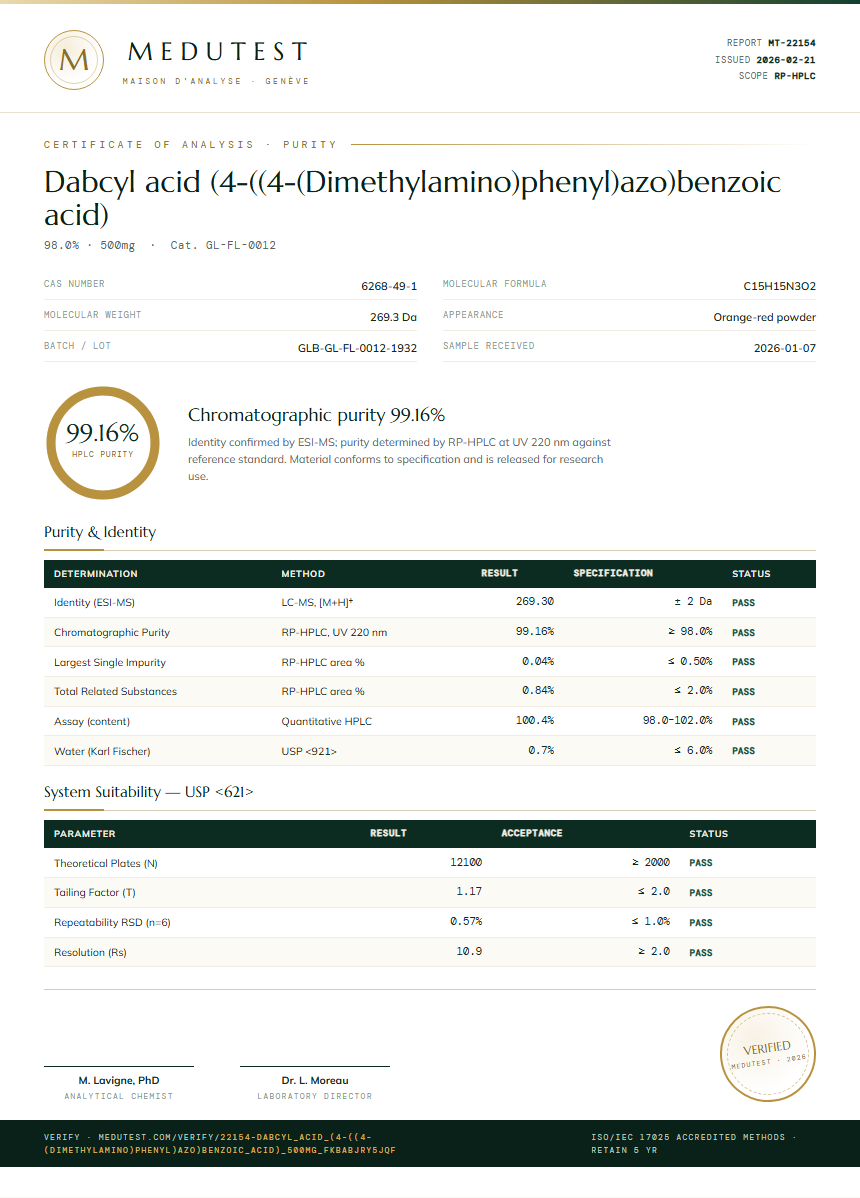Click the tailing factor result 1.17
Screen dimensions: 860x1198
(x=469, y=891)
